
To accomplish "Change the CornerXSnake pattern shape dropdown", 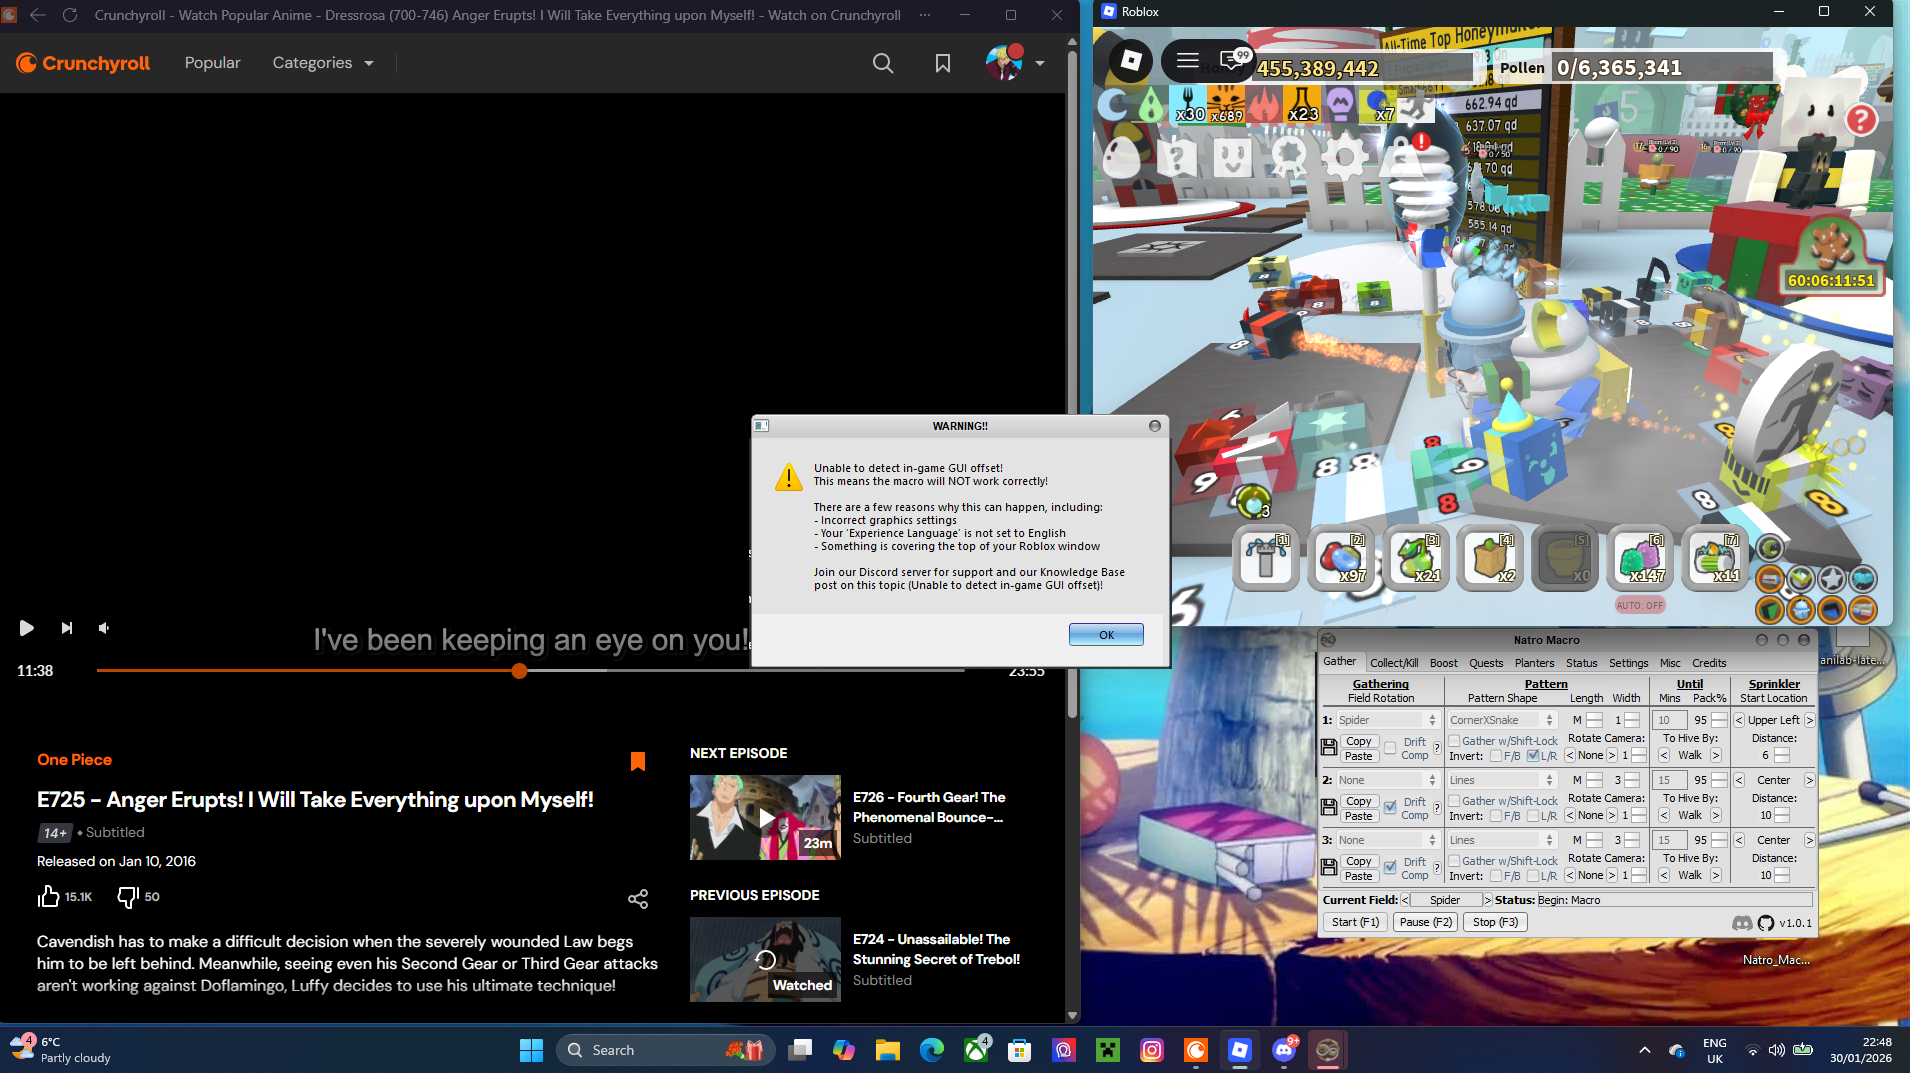I will pyautogui.click(x=1502, y=720).
